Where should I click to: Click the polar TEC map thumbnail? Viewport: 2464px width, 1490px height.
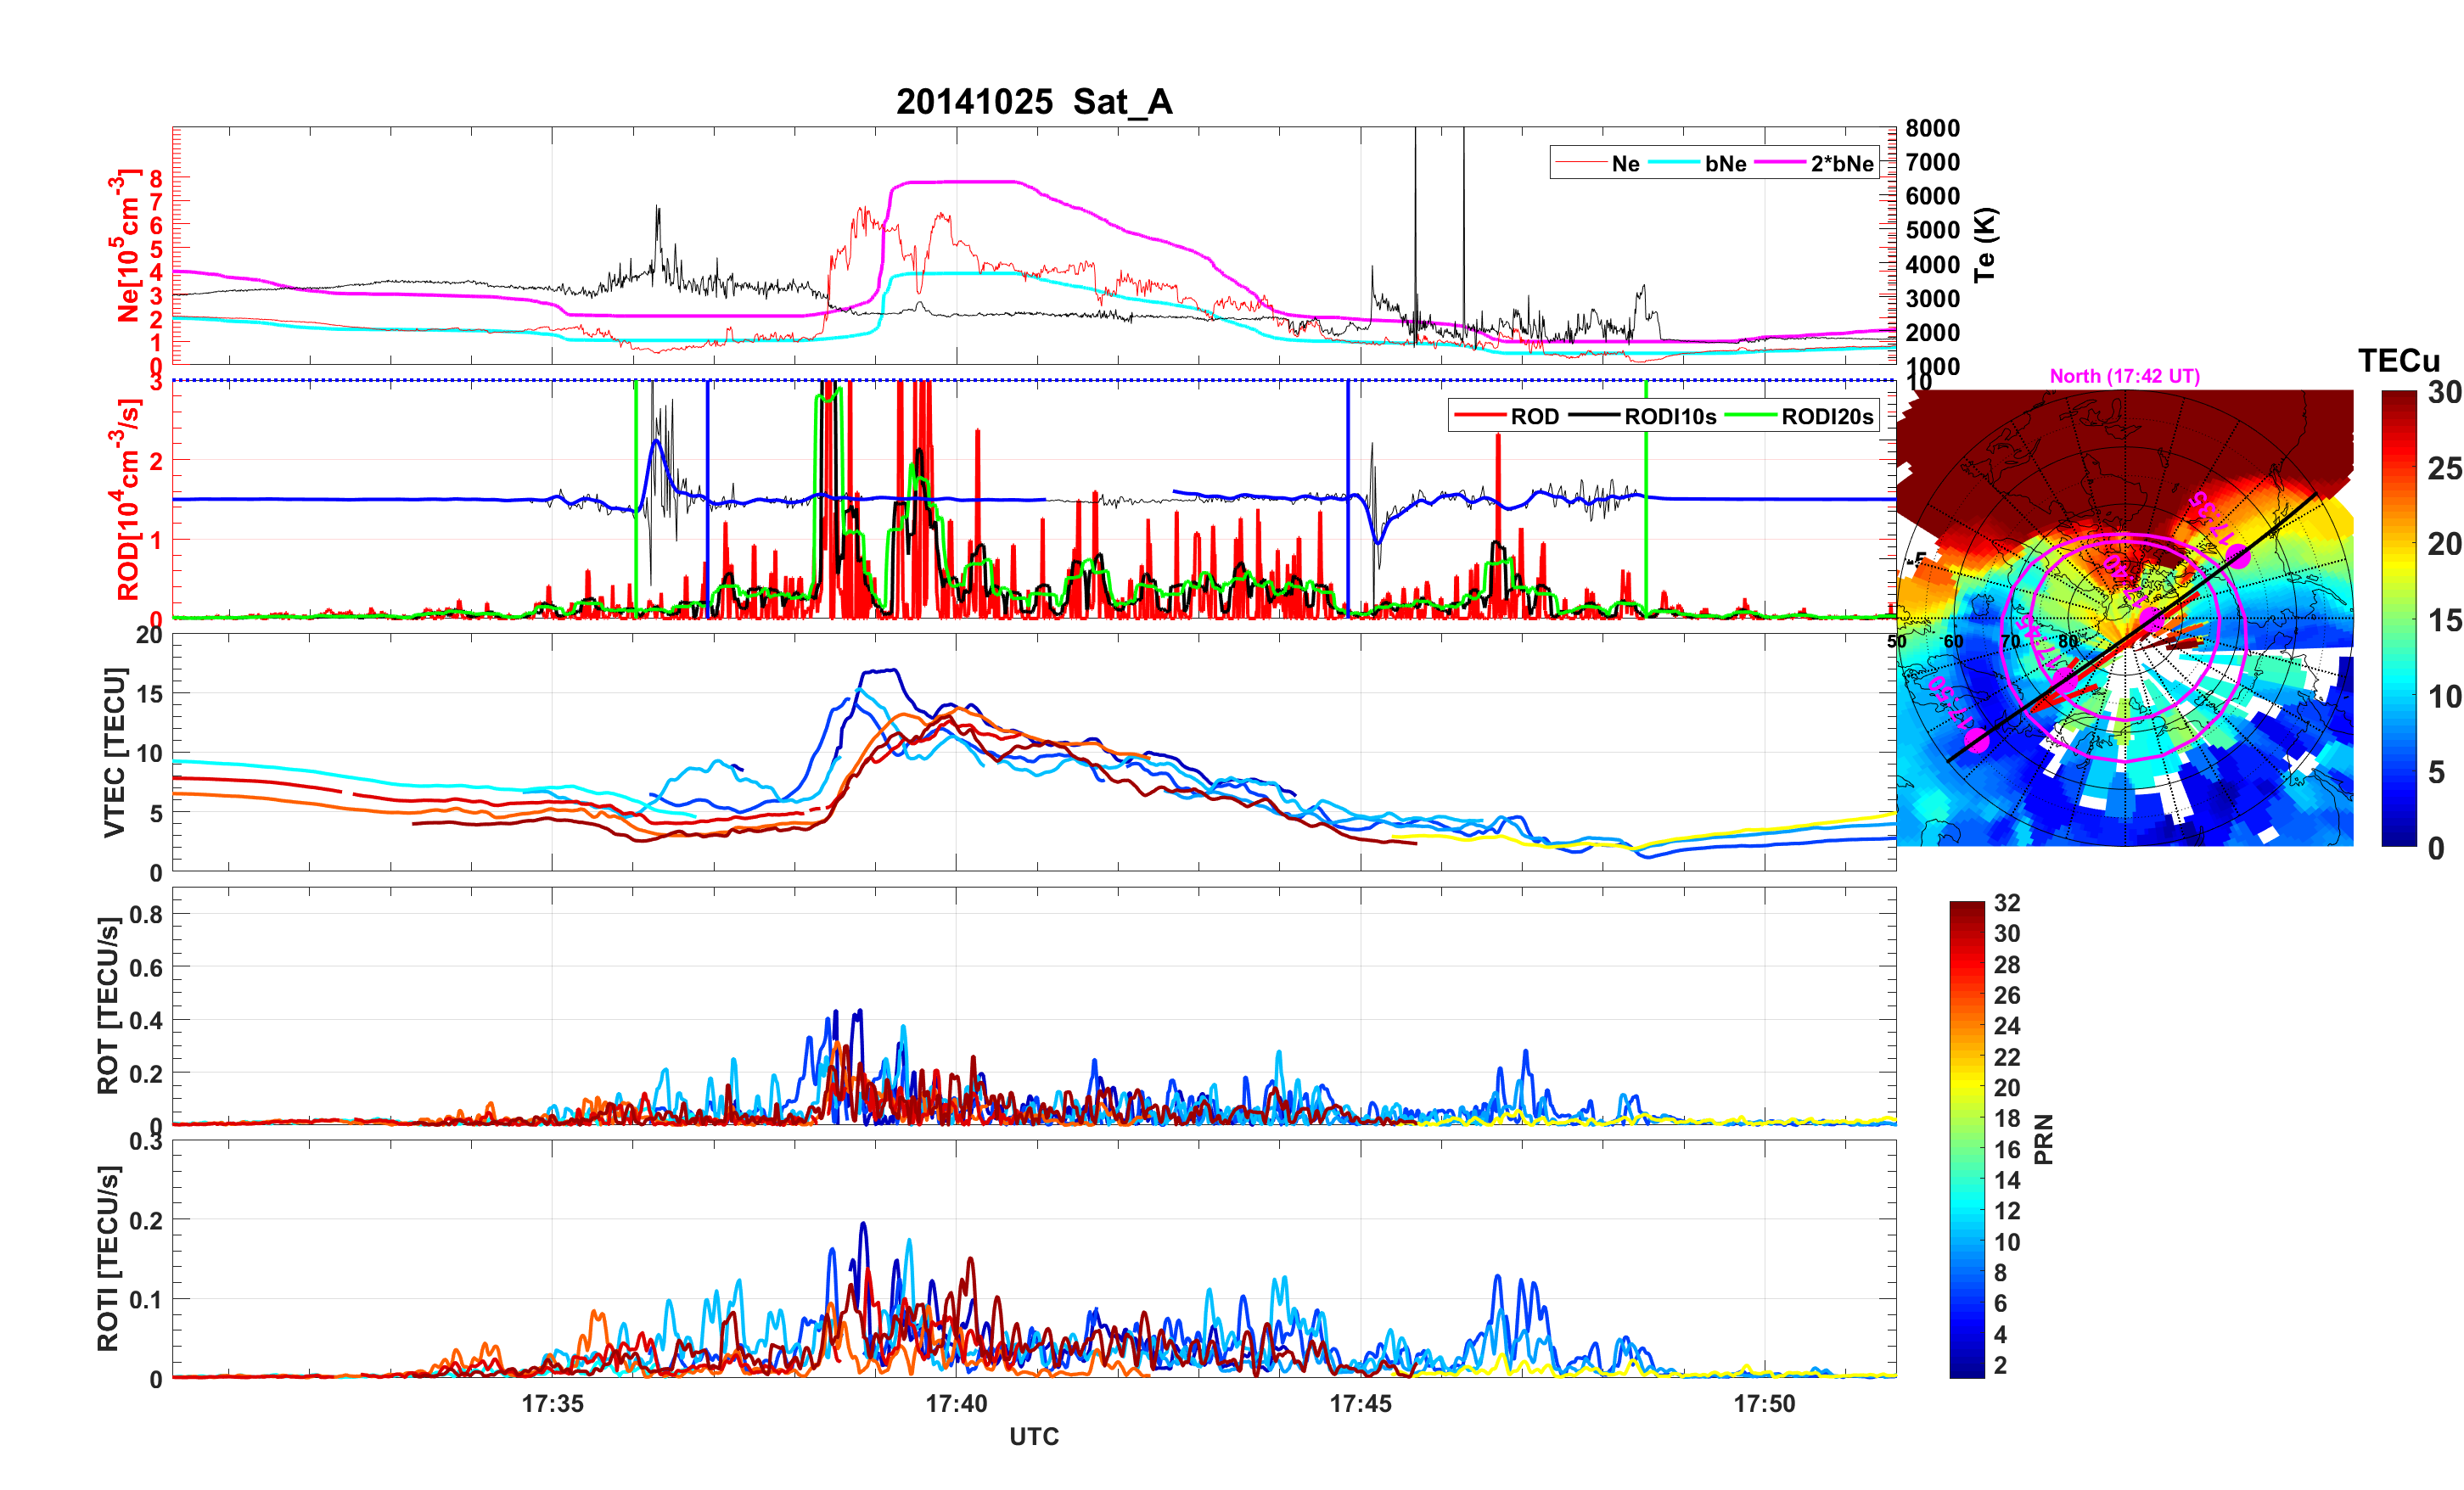pyautogui.click(x=2124, y=618)
